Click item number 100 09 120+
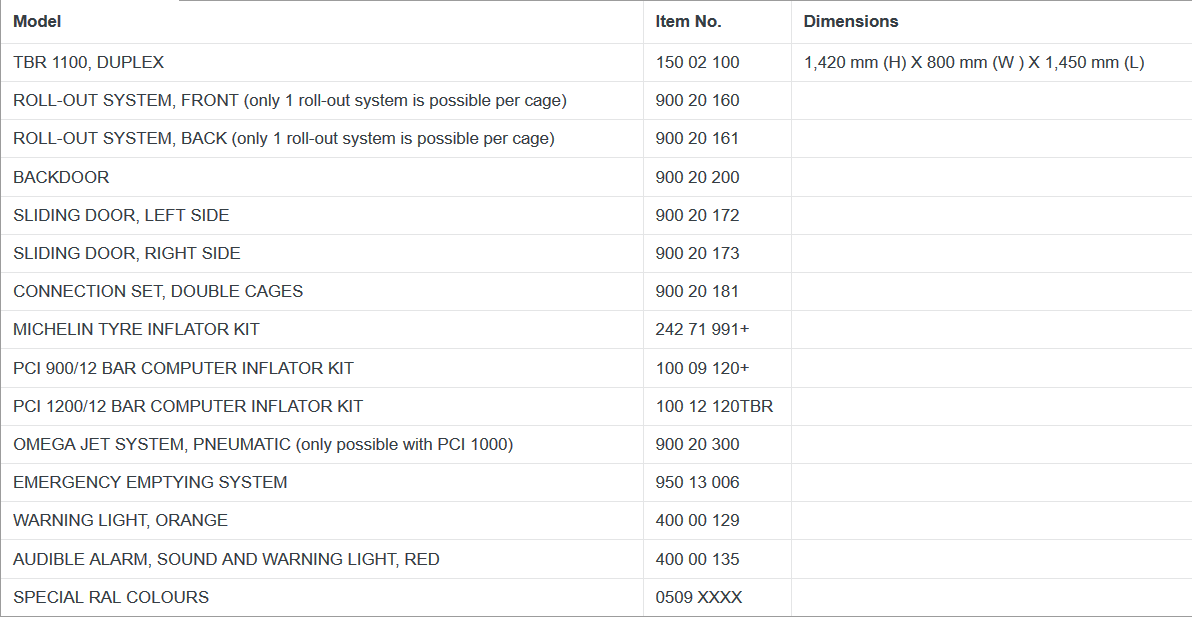Screen dimensions: 1192x617 pyautogui.click(x=702, y=368)
